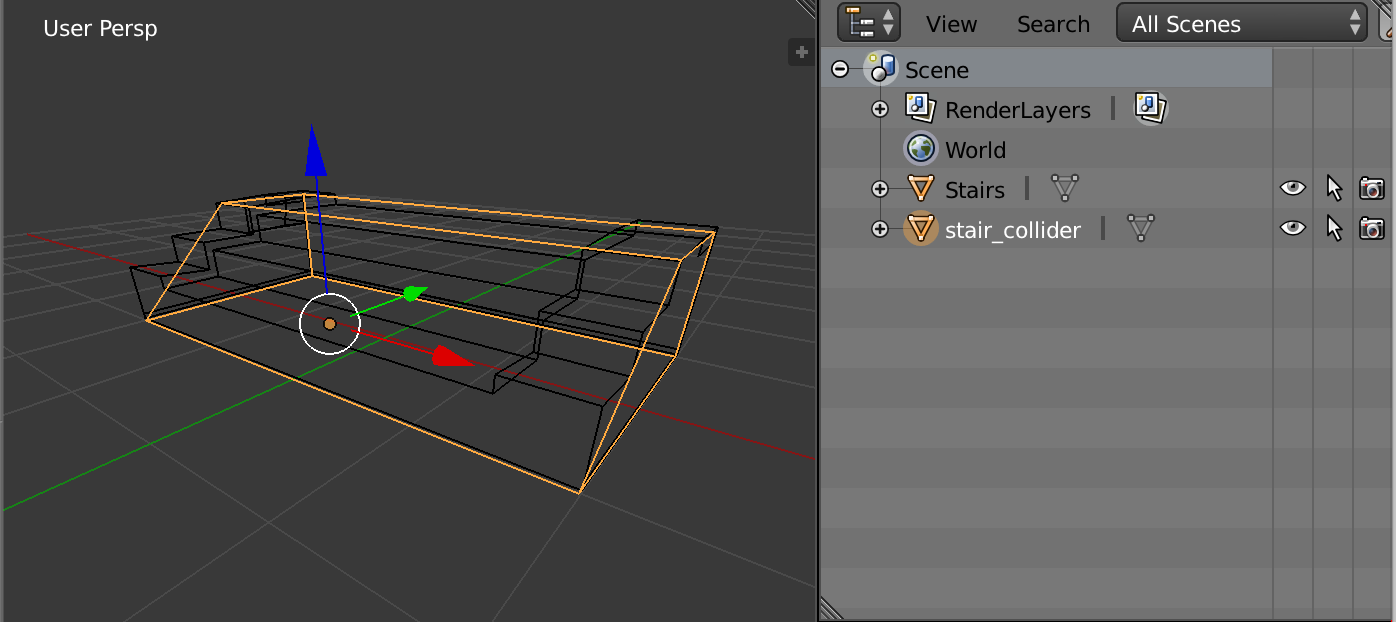The height and width of the screenshot is (622, 1396).
Task: Toggle camera render restriction for stair_collider
Action: tap(1371, 228)
